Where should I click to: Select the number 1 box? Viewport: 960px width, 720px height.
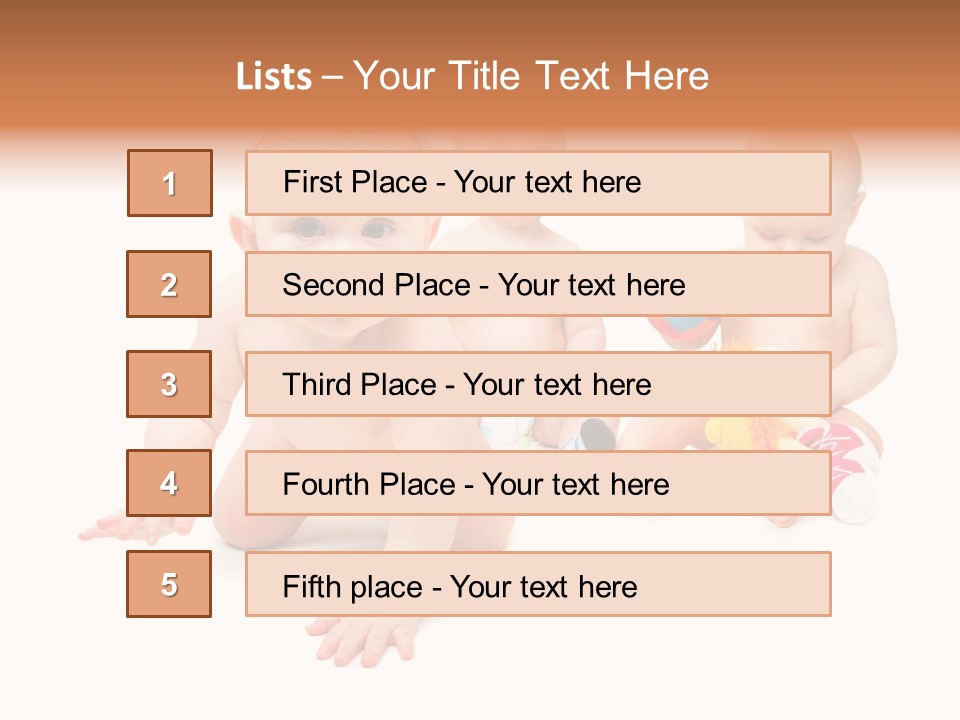point(170,183)
